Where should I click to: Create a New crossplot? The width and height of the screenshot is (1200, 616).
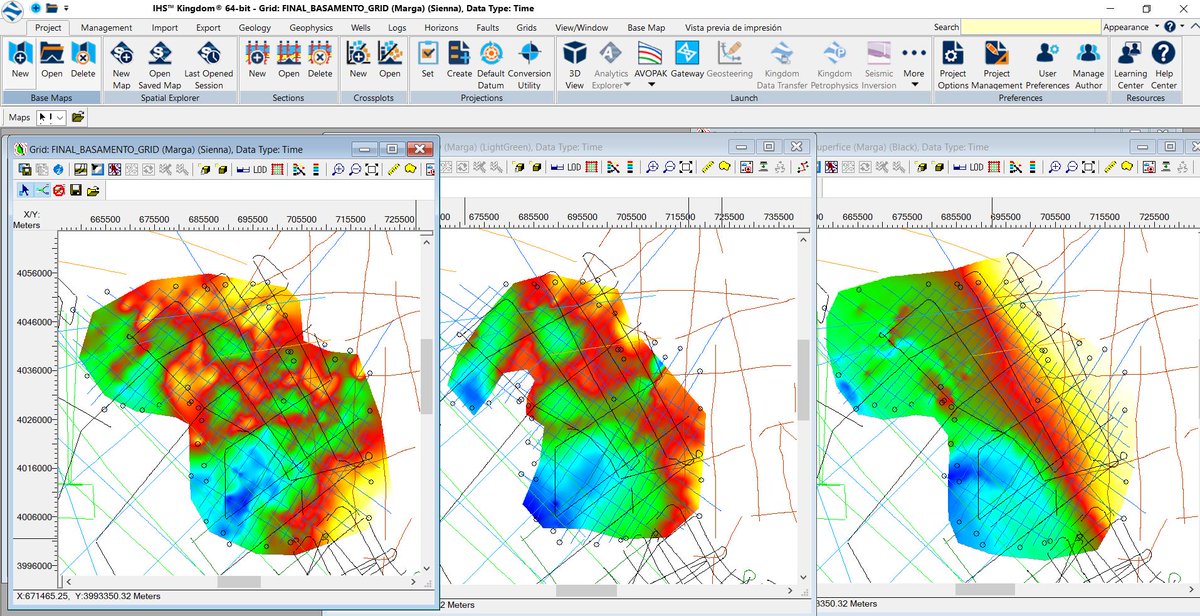coord(358,59)
